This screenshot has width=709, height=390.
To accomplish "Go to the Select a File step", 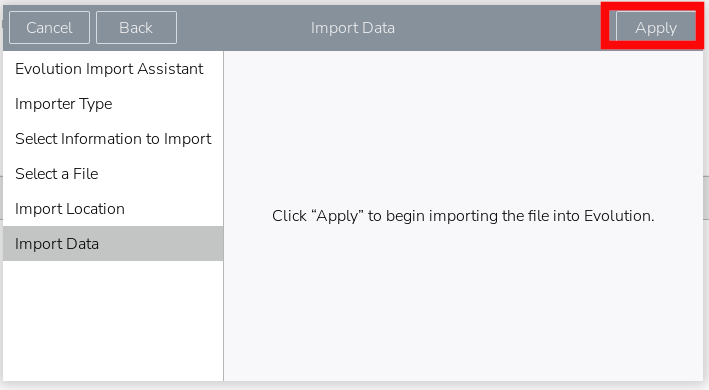I will click(113, 174).
